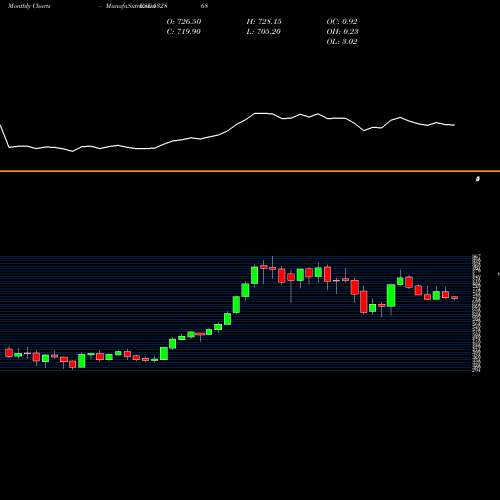Click the "OH: 0.23" reading

pos(342,32)
